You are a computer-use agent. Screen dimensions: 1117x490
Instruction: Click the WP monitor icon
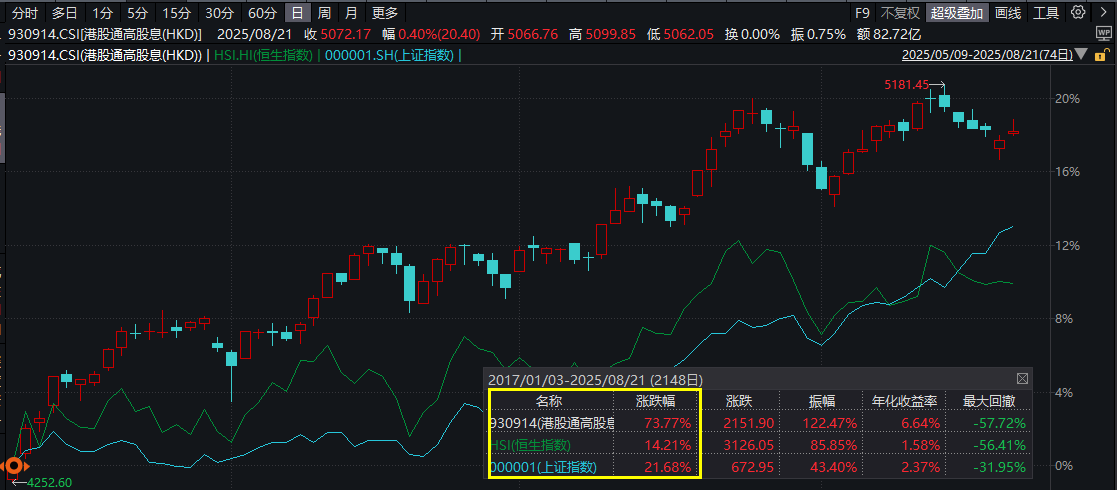pyautogui.click(x=1103, y=34)
